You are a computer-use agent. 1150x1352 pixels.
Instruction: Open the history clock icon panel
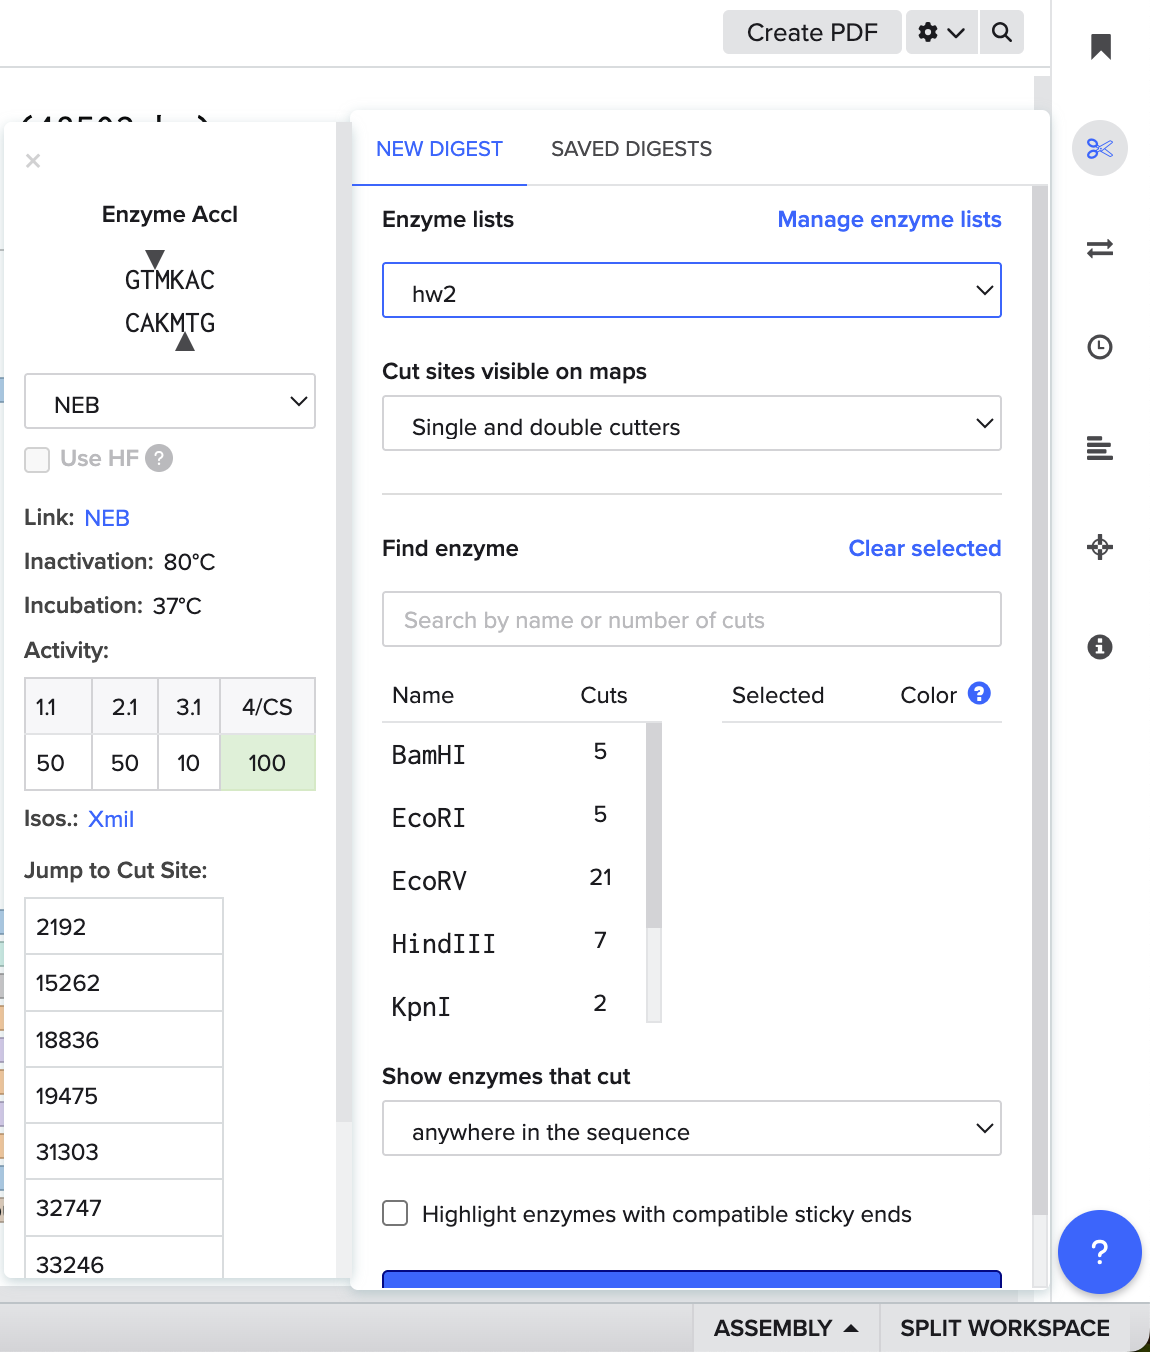[1099, 347]
